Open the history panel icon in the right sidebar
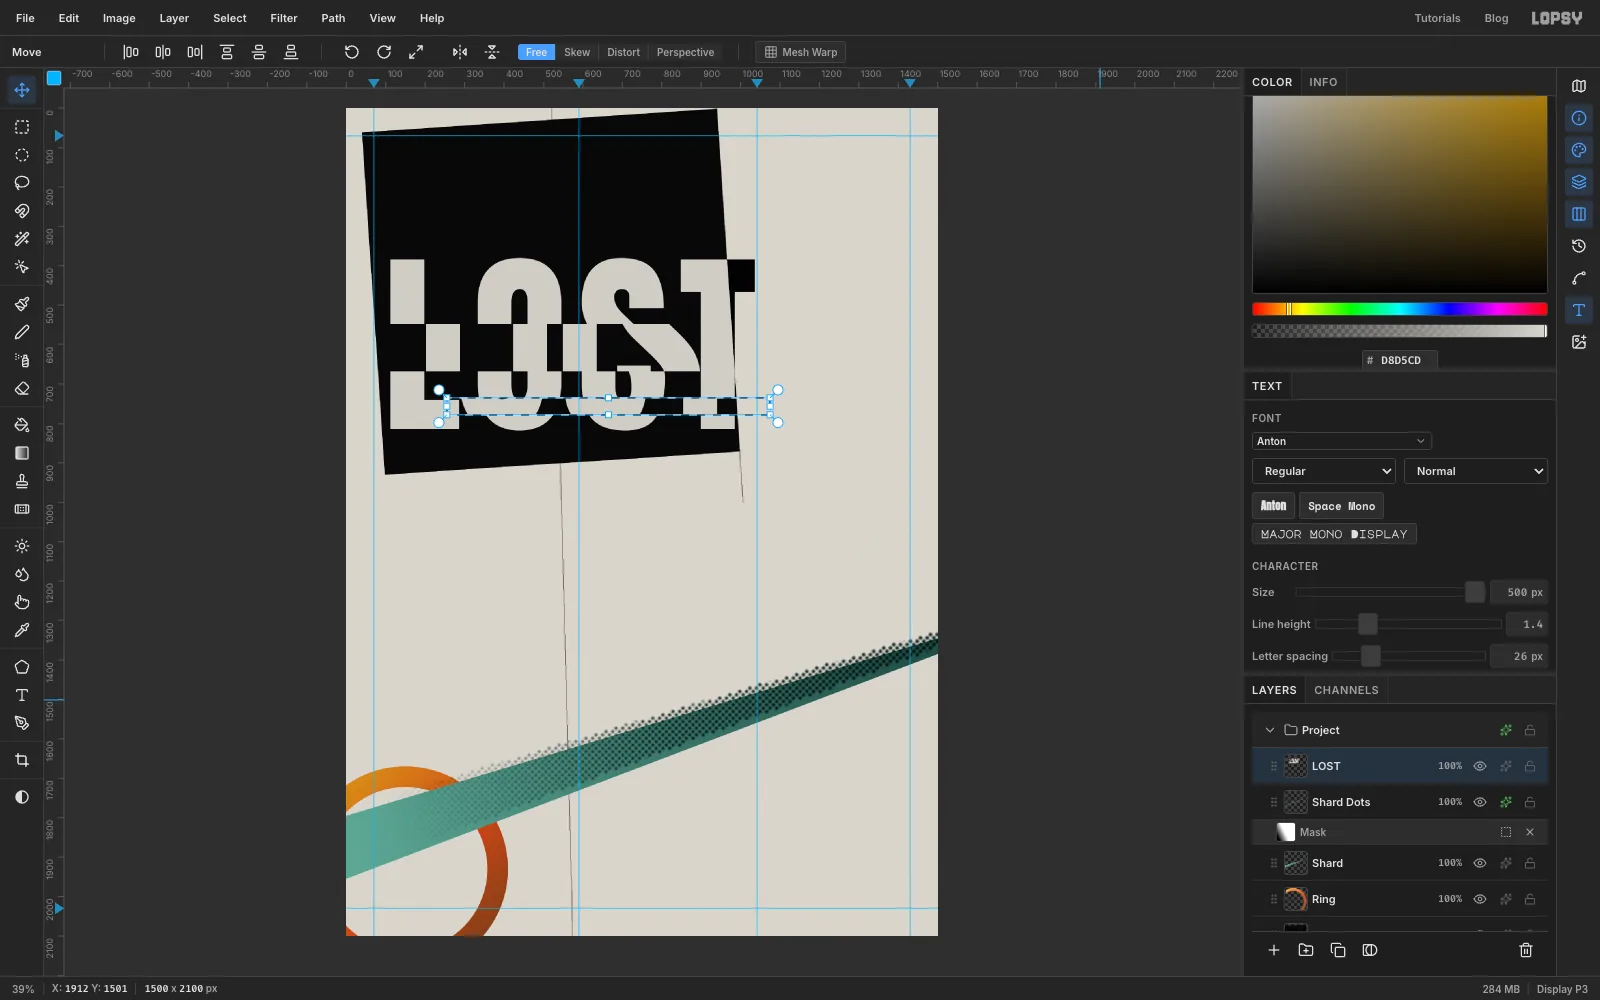The height and width of the screenshot is (1000, 1600). pos(1579,246)
